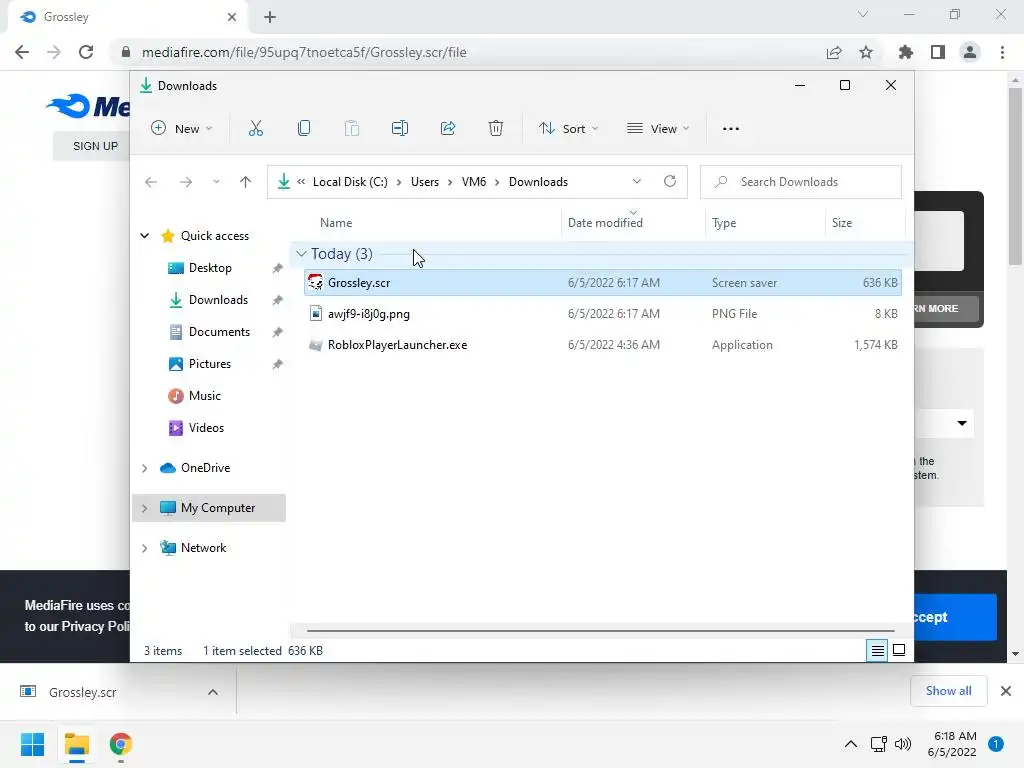
Task: Select Desktop in Quick access
Action: 210,268
